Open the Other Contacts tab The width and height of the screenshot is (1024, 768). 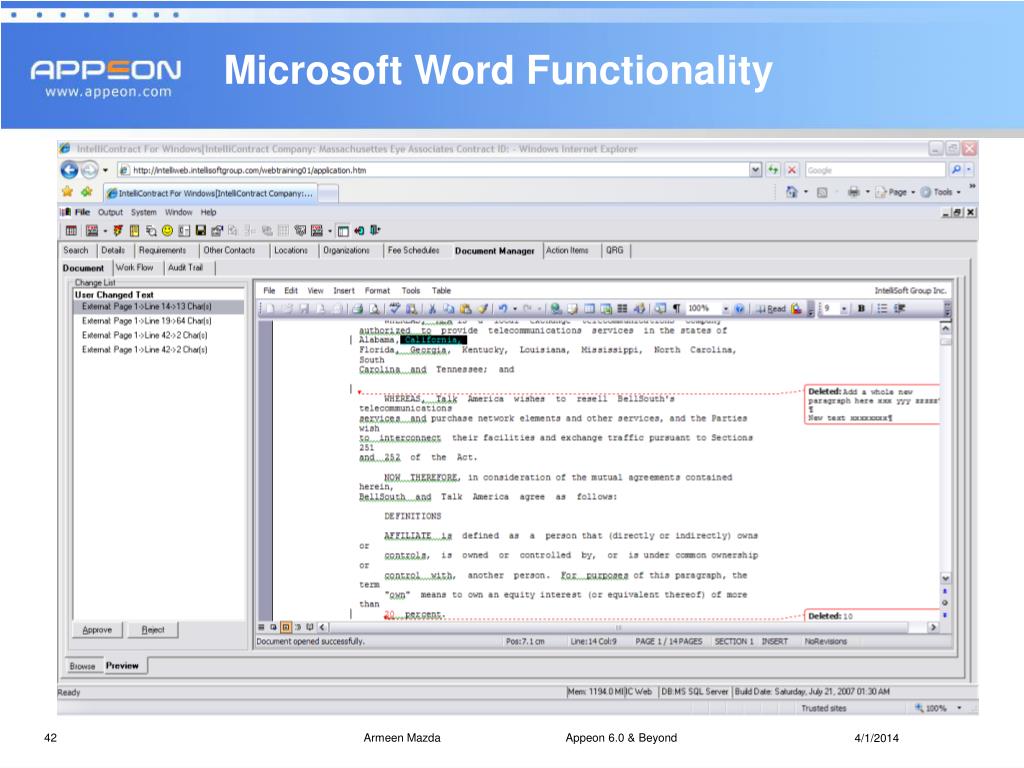click(229, 250)
